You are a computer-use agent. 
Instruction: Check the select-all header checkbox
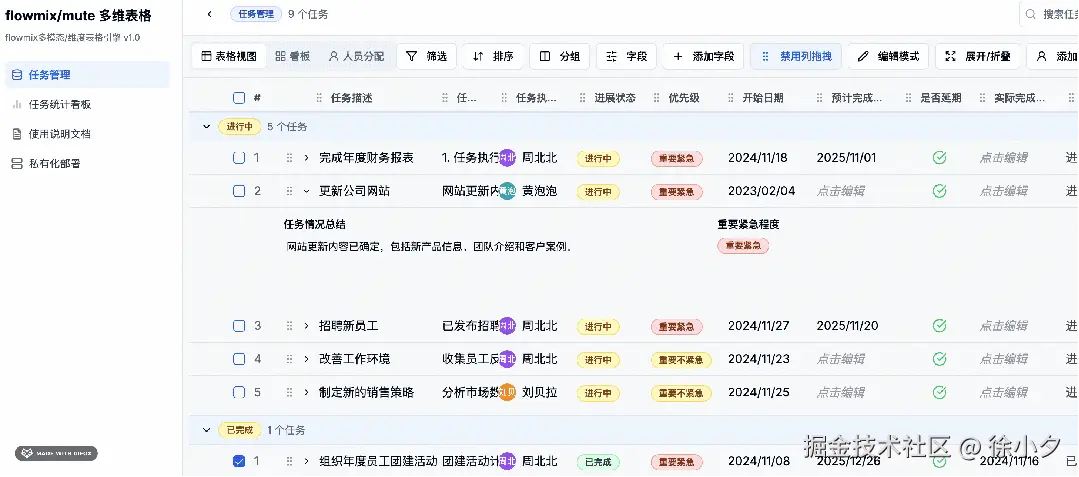(x=239, y=98)
